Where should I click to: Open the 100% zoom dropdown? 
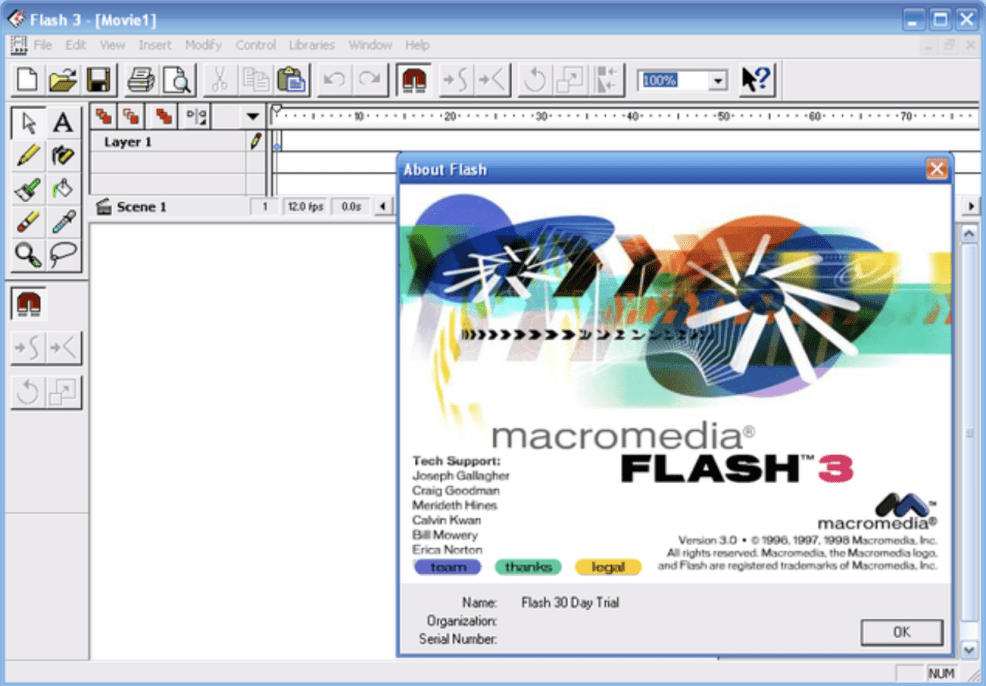click(717, 81)
